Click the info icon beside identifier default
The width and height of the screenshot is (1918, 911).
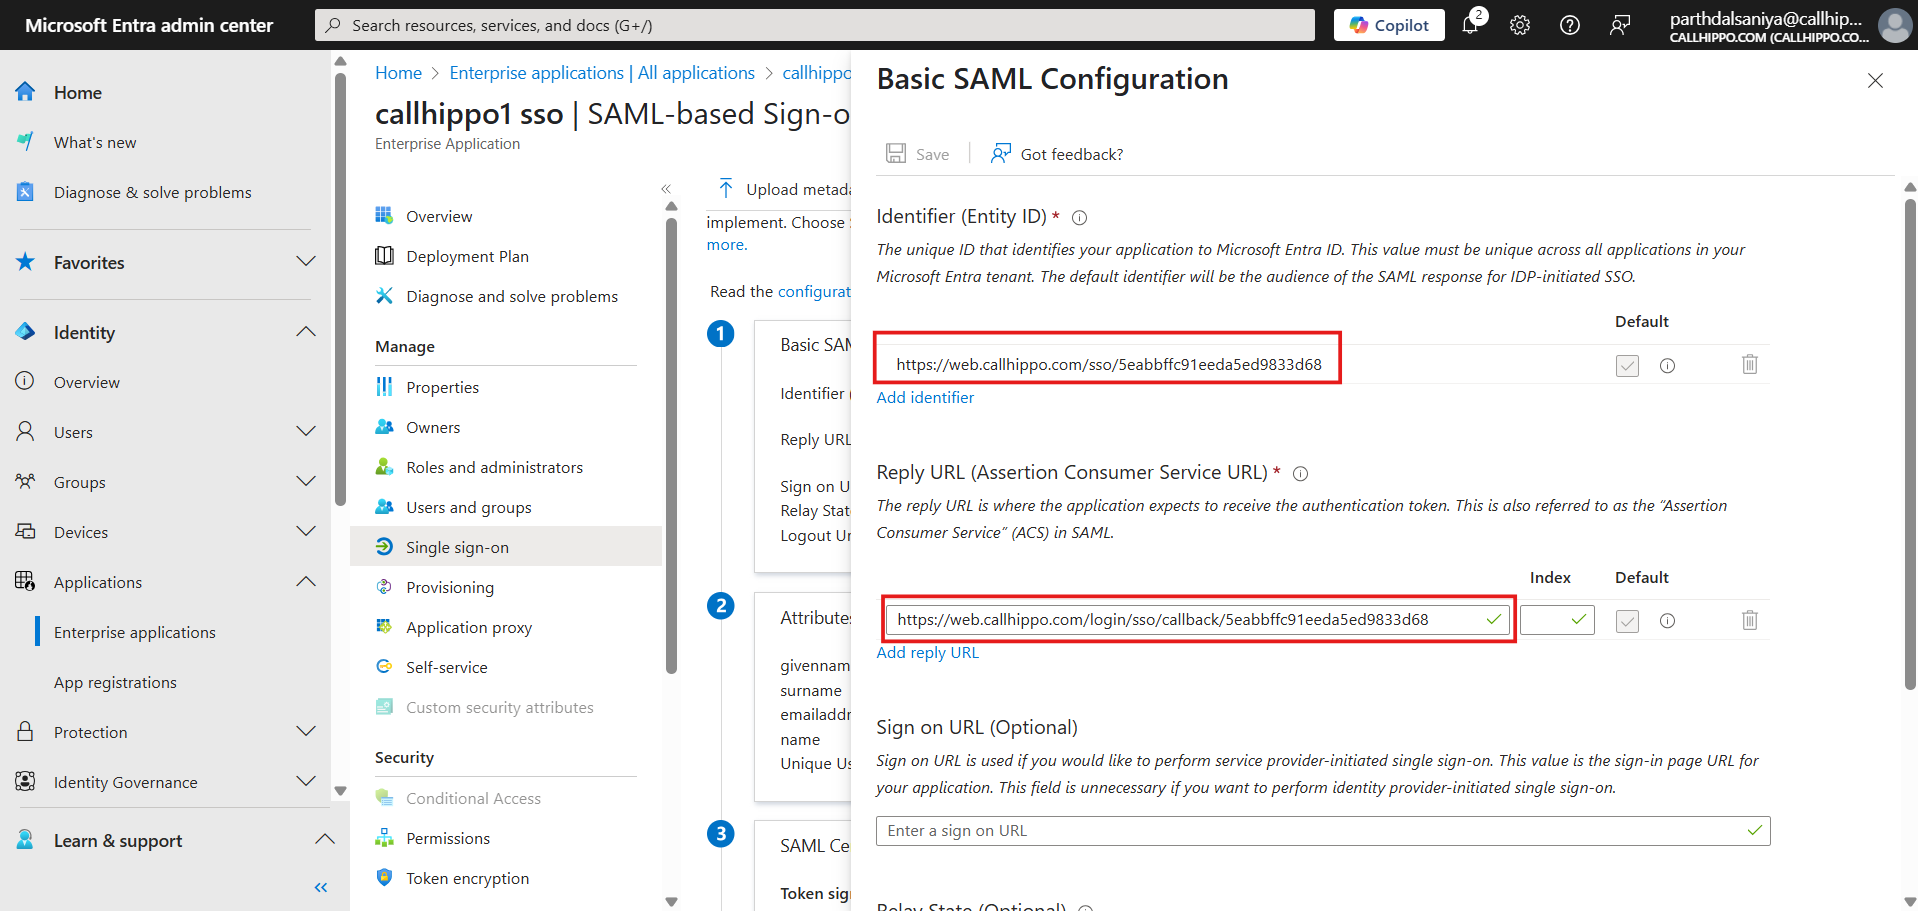click(x=1667, y=365)
